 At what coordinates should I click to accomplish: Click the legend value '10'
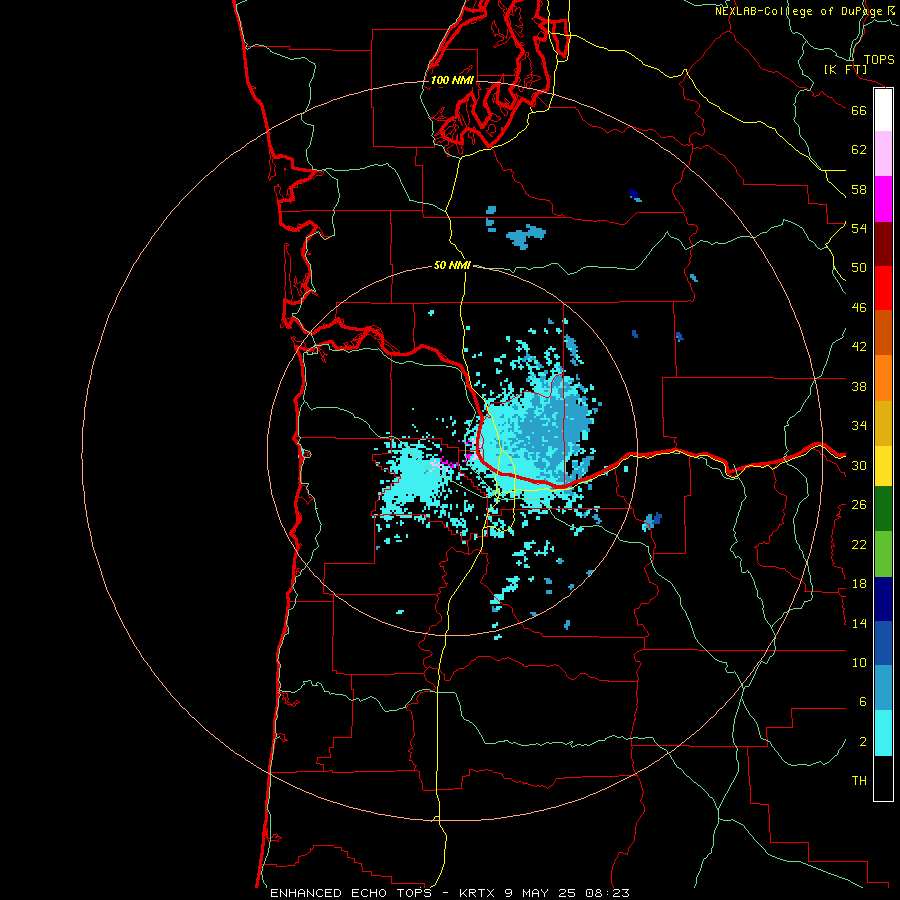pyautogui.click(x=859, y=663)
